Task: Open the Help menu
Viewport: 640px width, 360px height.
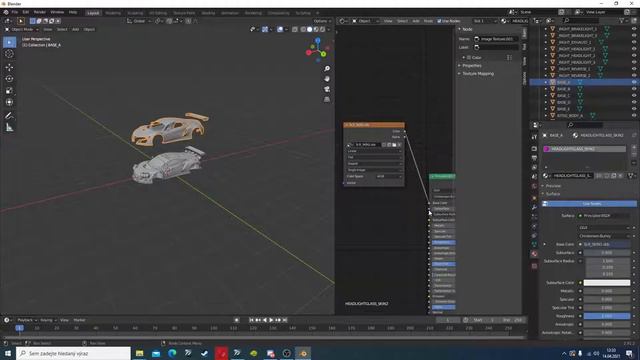Action: click(x=73, y=12)
